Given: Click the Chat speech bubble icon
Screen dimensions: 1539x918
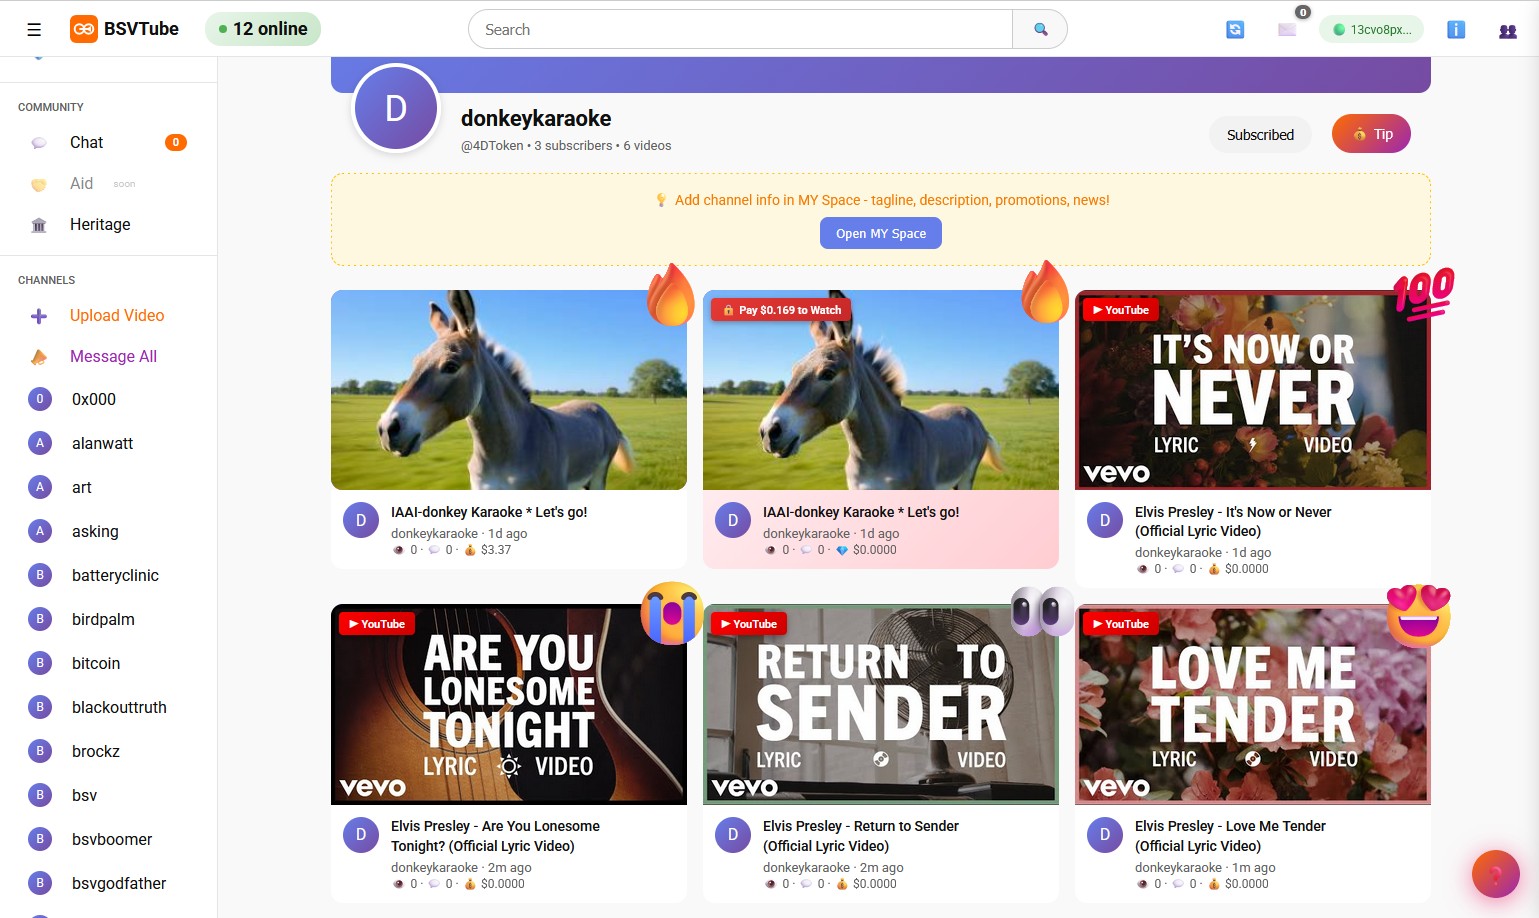Looking at the screenshot, I should click(x=39, y=143).
